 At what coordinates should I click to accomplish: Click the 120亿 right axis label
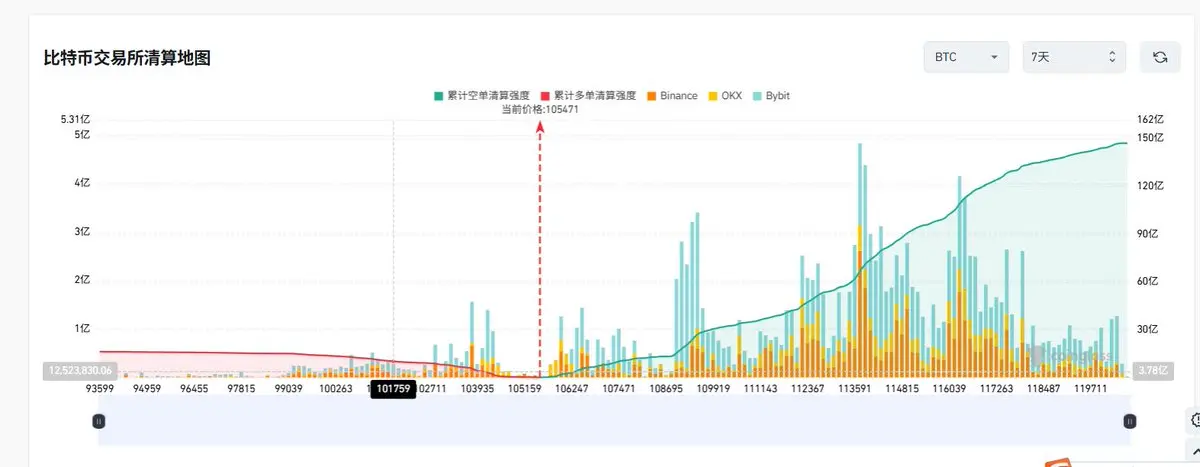[x=1148, y=186]
